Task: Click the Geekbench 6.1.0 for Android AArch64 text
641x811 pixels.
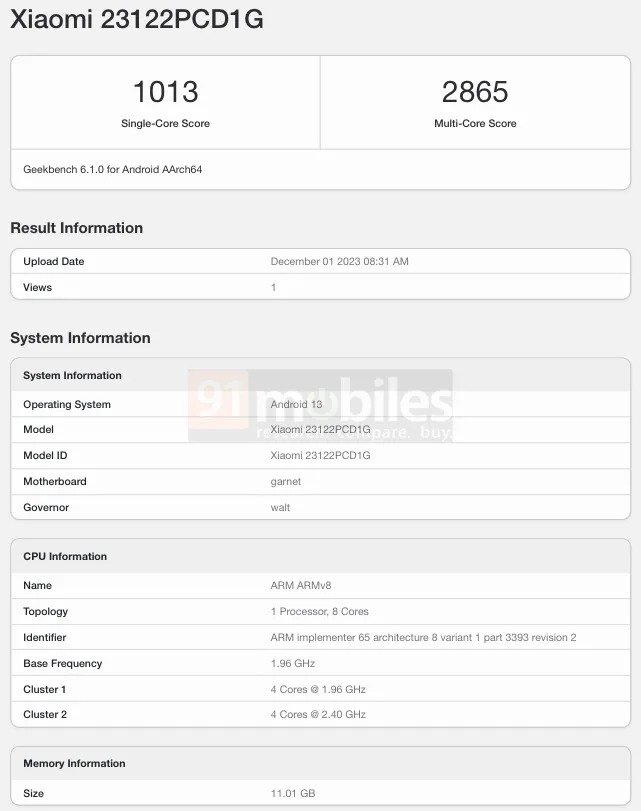Action: [113, 170]
